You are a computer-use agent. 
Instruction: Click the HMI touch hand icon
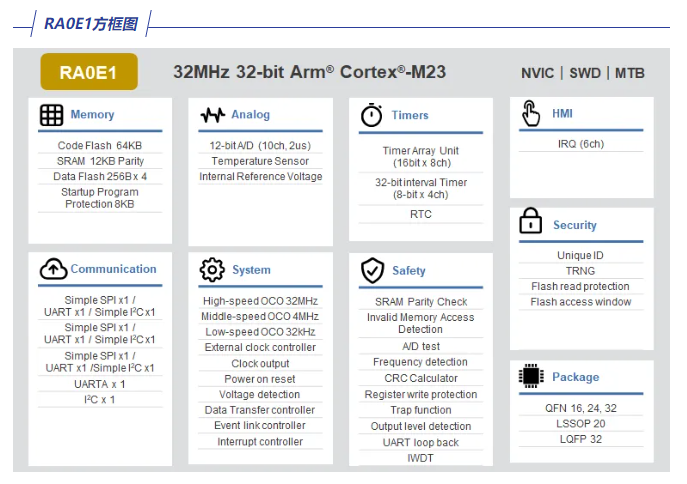(531, 113)
